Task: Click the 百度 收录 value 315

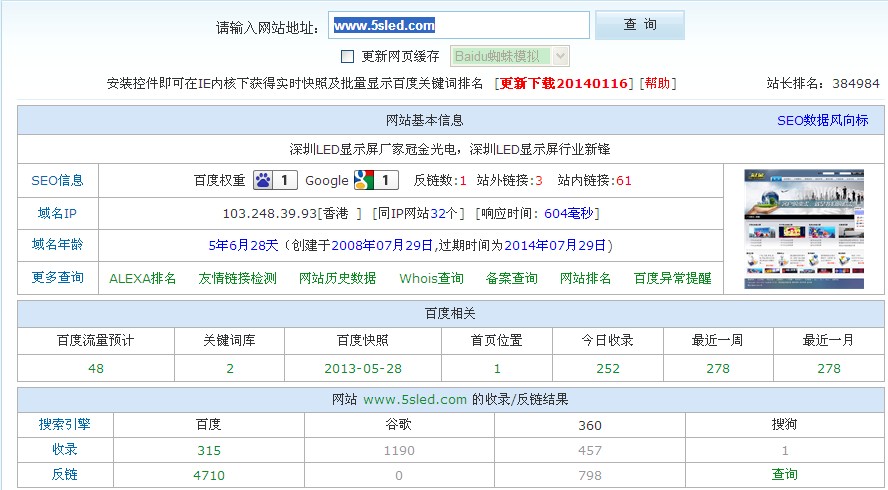Action: (209, 450)
